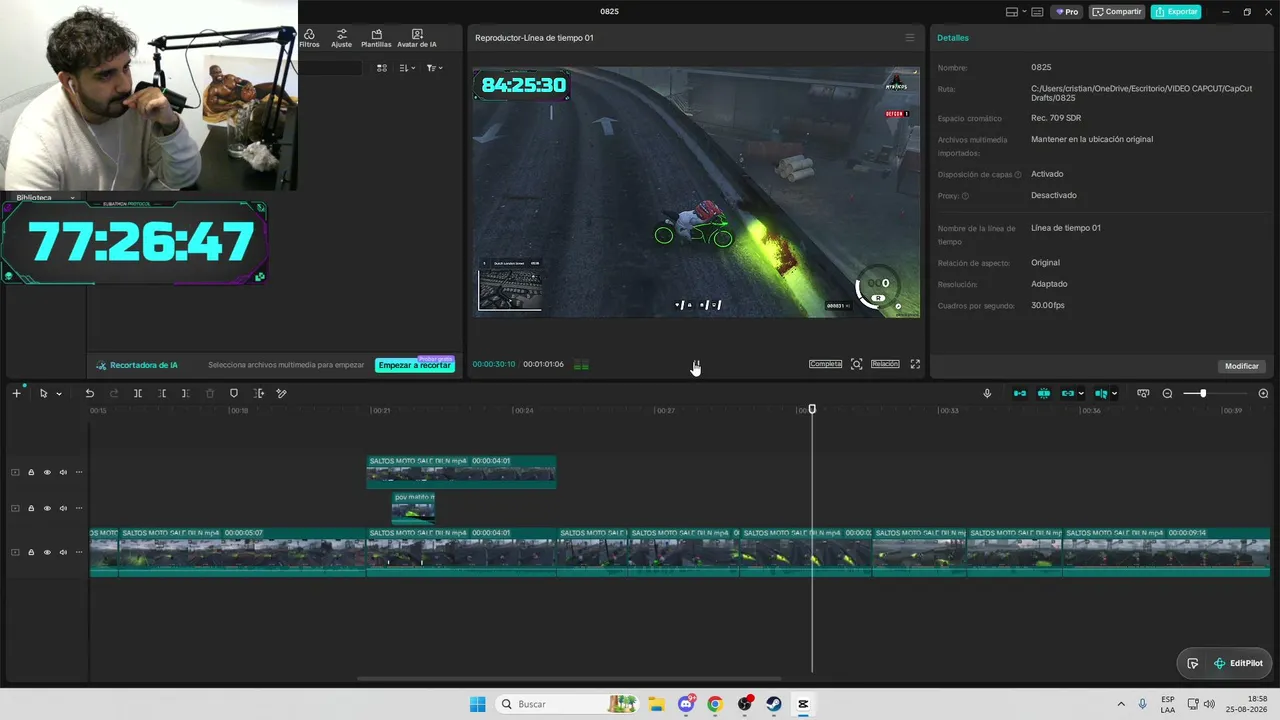Toggle the audio level meter indicator

coord(581,365)
